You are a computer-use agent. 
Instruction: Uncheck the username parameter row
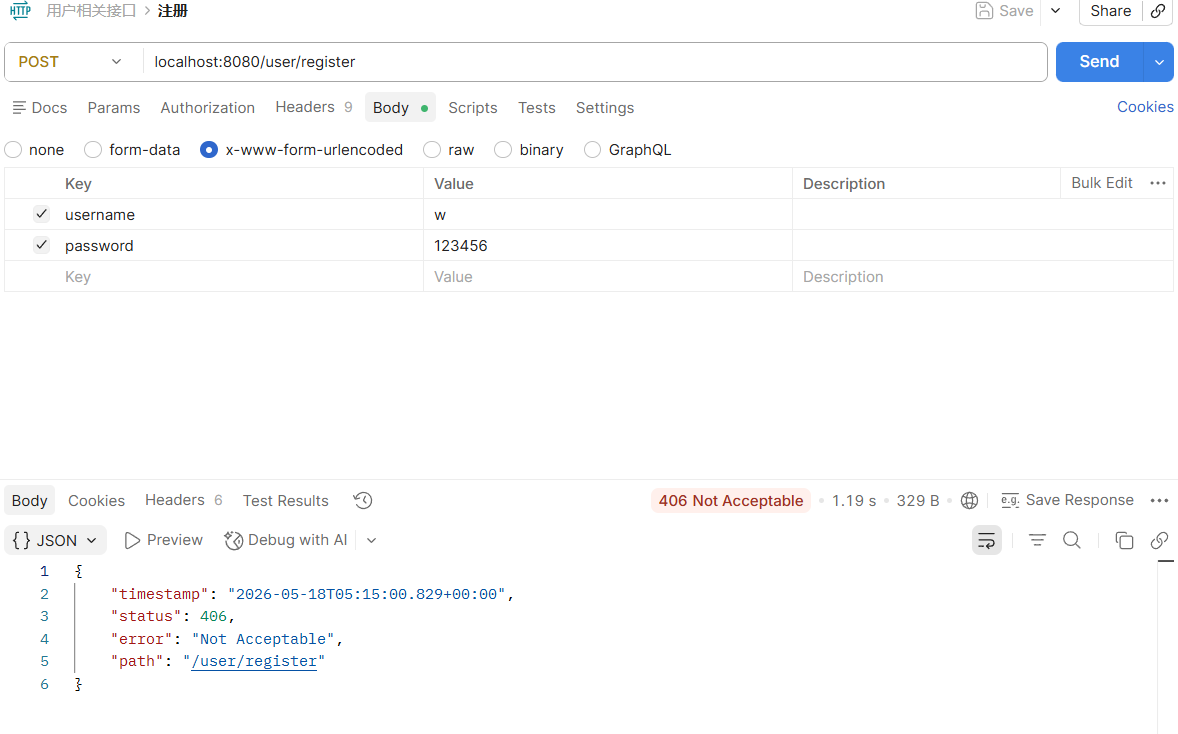coord(41,214)
